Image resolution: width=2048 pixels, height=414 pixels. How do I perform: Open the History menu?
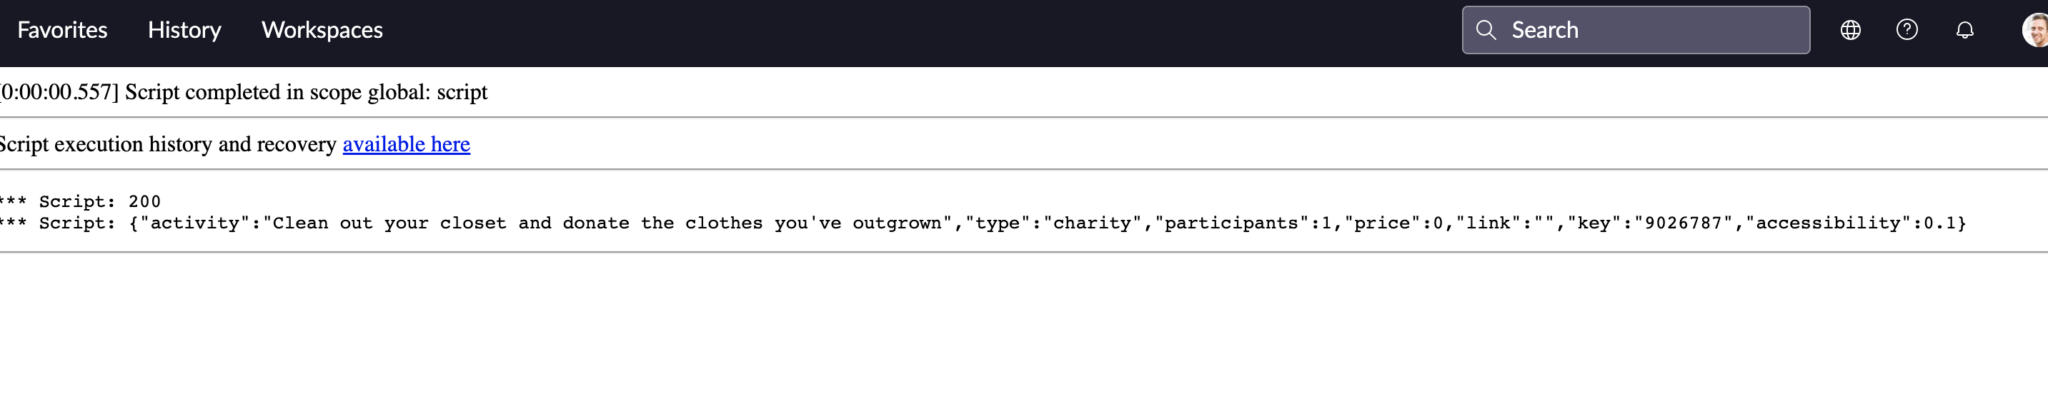pyautogui.click(x=184, y=30)
